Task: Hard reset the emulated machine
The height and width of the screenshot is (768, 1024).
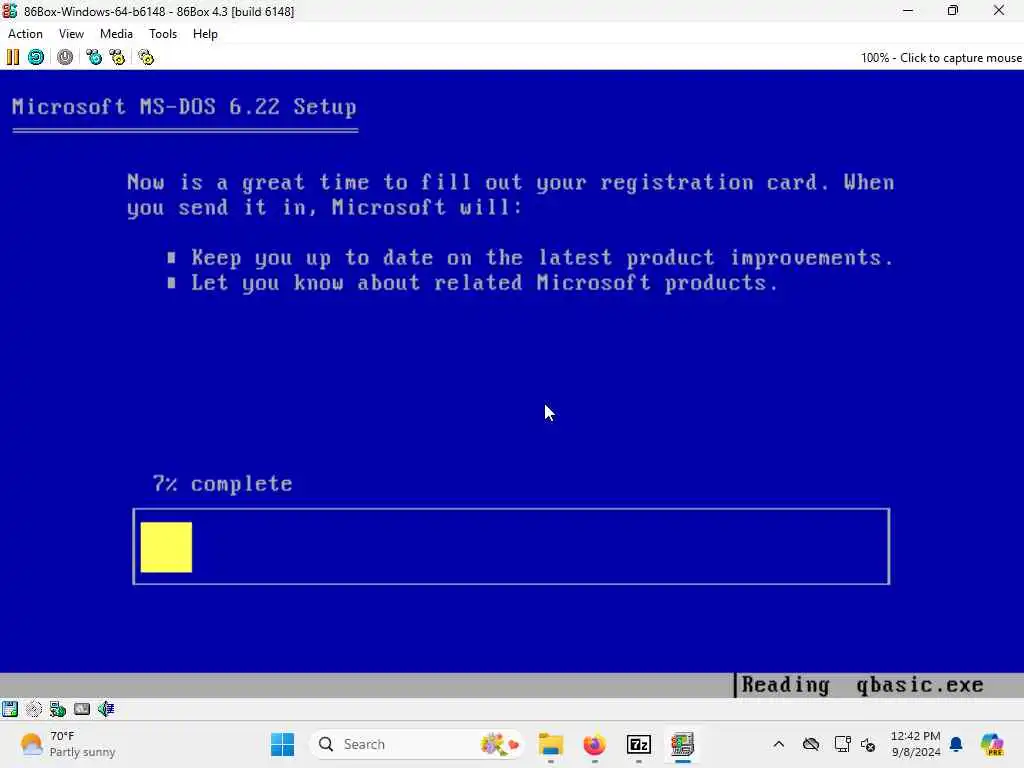Action: pyautogui.click(x=36, y=57)
